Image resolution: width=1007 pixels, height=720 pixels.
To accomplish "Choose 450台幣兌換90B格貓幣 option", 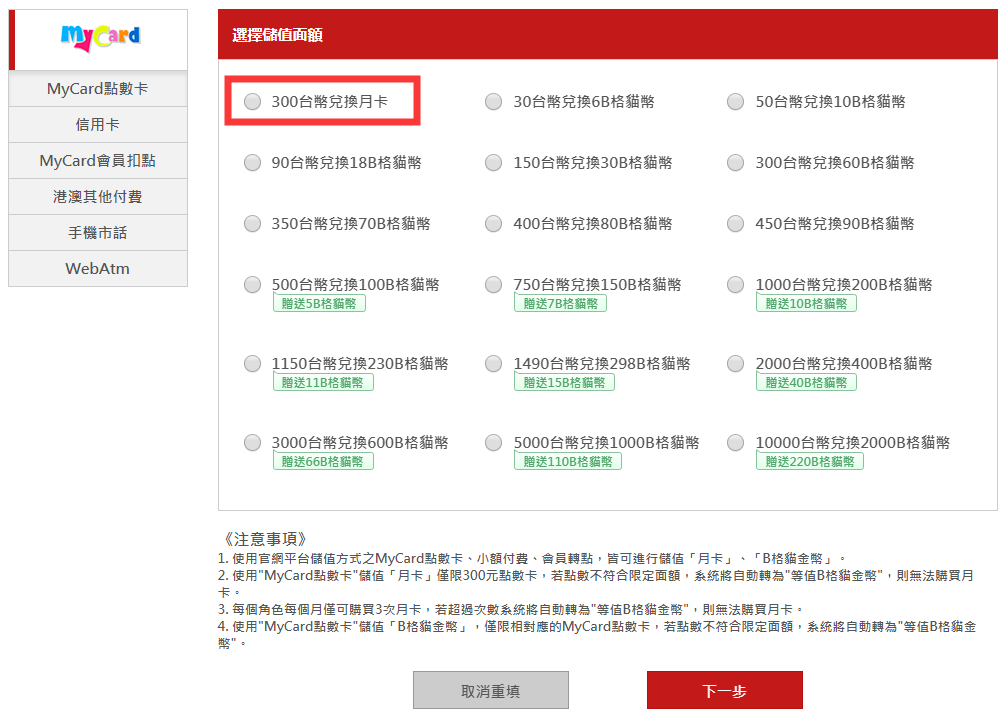I will coord(735,224).
